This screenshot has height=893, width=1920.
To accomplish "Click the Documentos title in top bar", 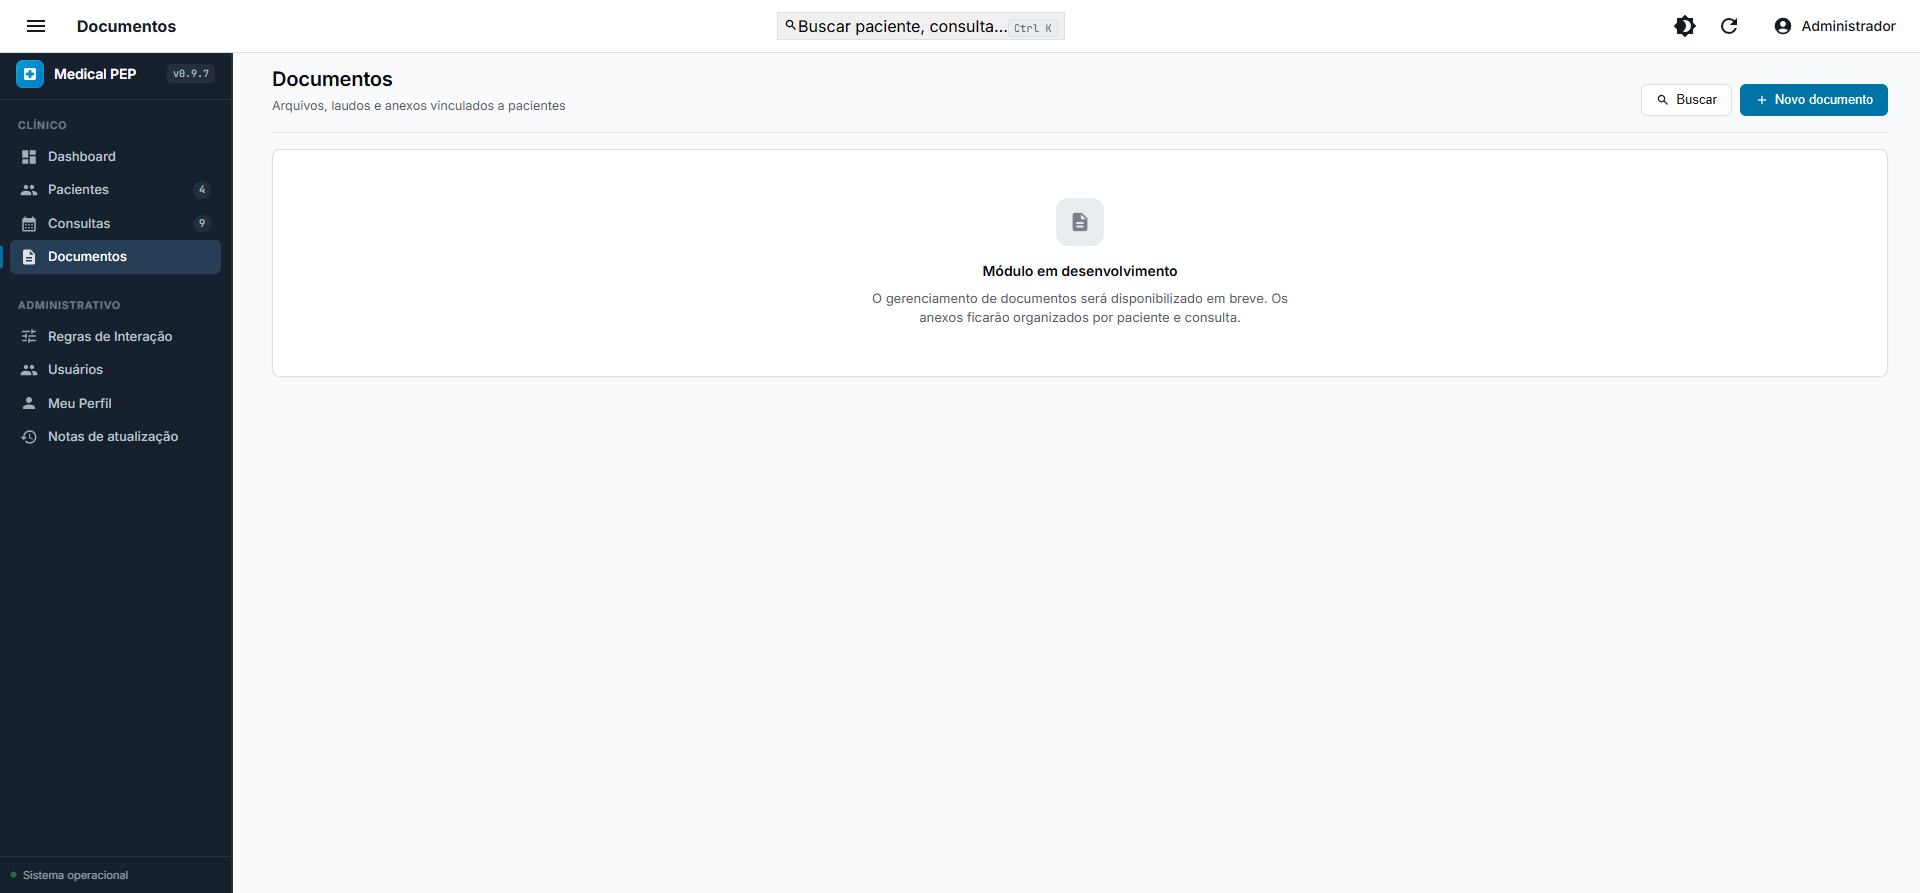I will pos(126,26).
